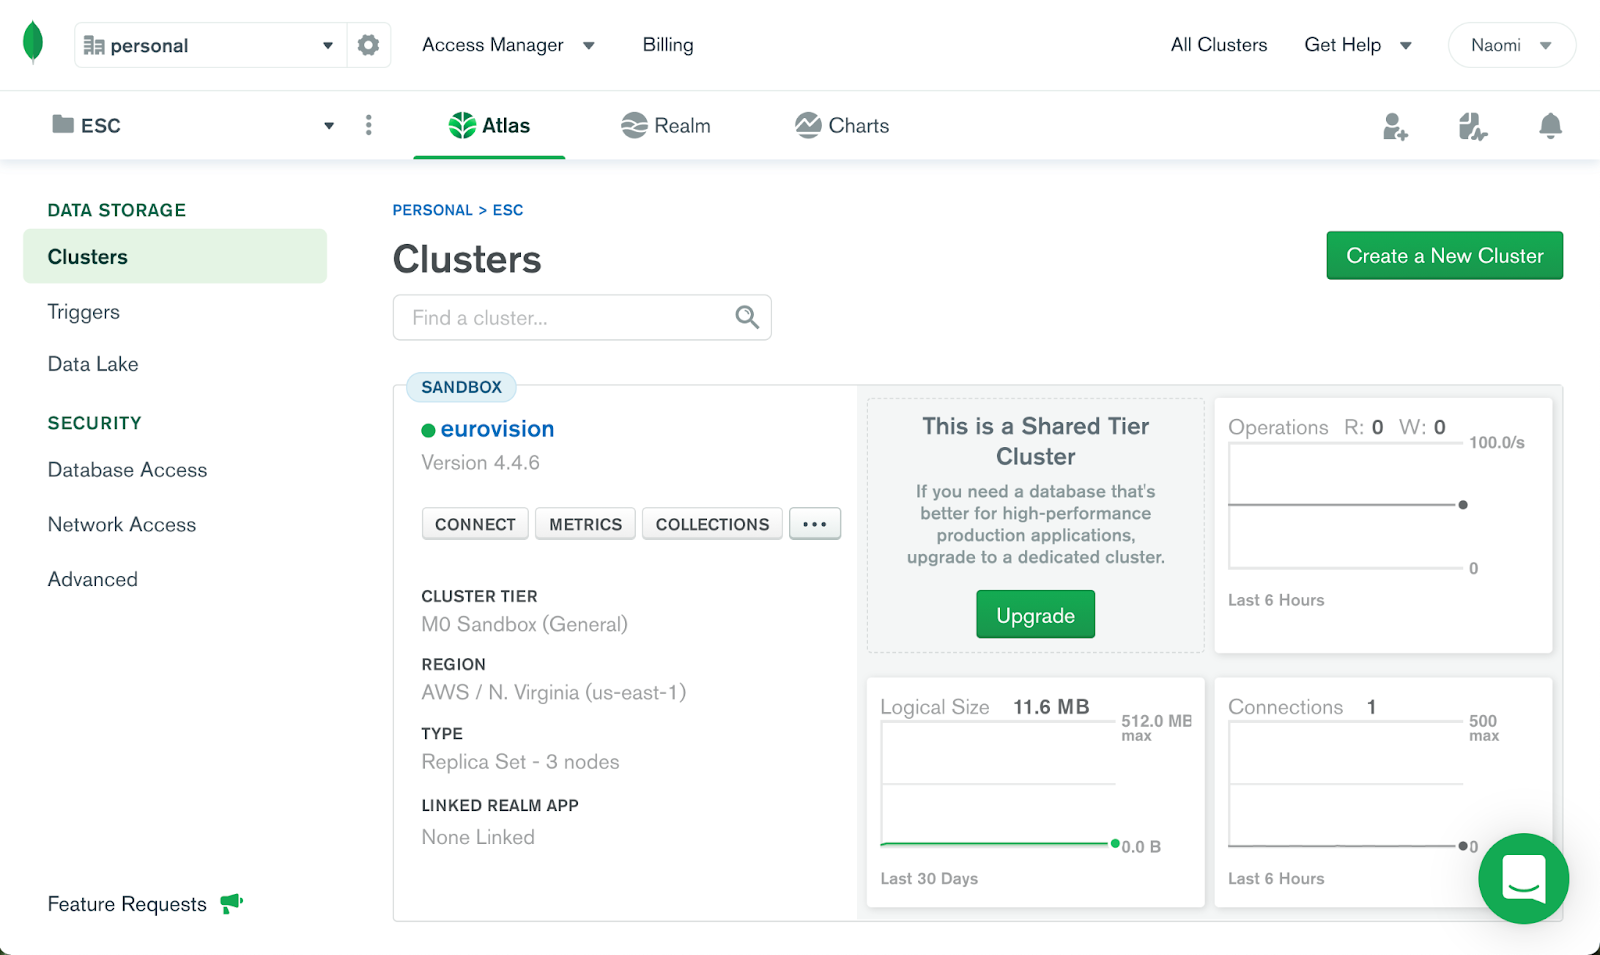Screen dimensions: 1600x955
Task: Select Clusters in the sidebar
Action: (x=175, y=256)
